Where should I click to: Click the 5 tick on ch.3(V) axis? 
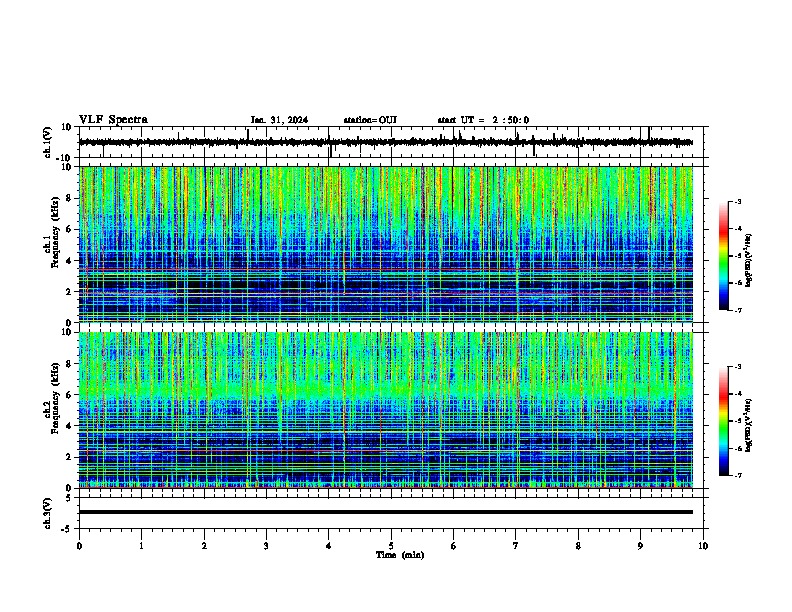[x=70, y=498]
